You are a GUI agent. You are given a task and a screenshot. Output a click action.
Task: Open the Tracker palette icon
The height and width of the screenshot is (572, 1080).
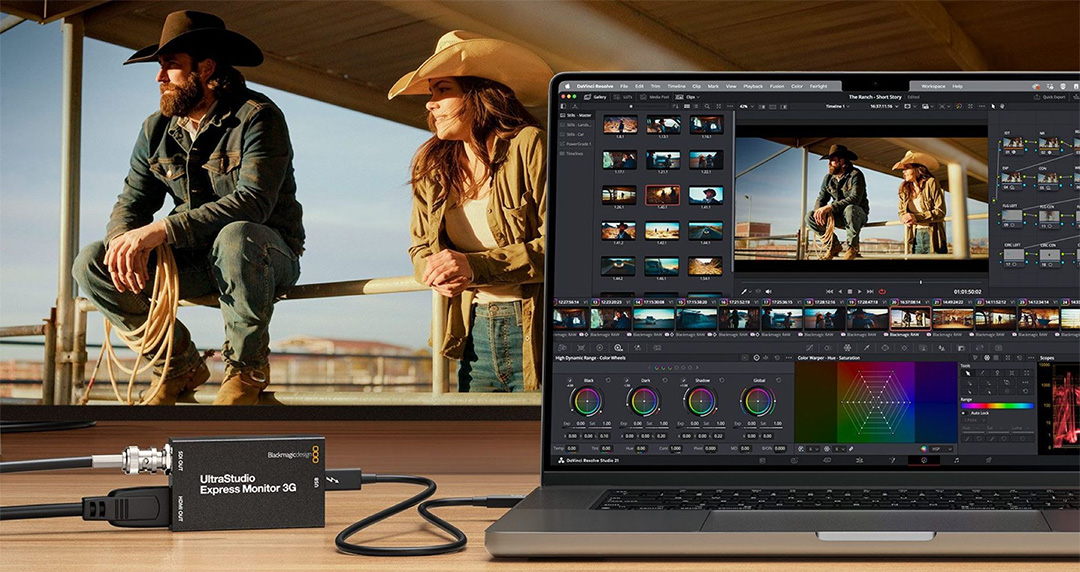pos(904,348)
